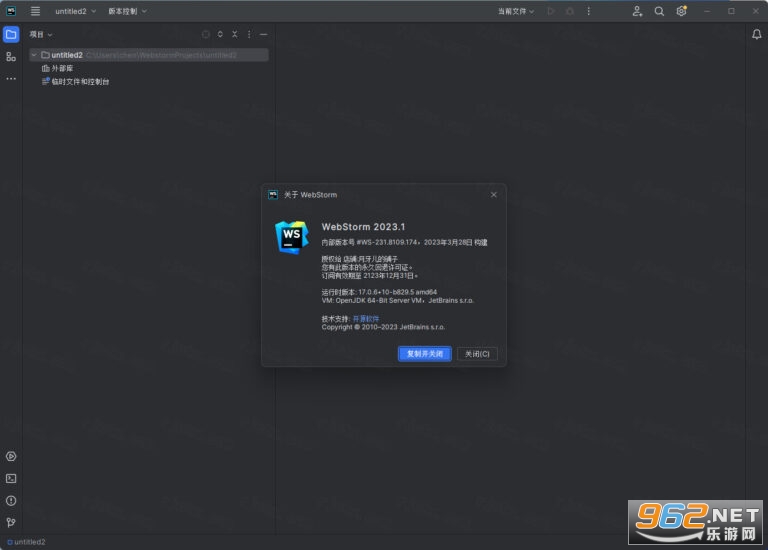Hide the project panel with minus icon

[x=264, y=34]
